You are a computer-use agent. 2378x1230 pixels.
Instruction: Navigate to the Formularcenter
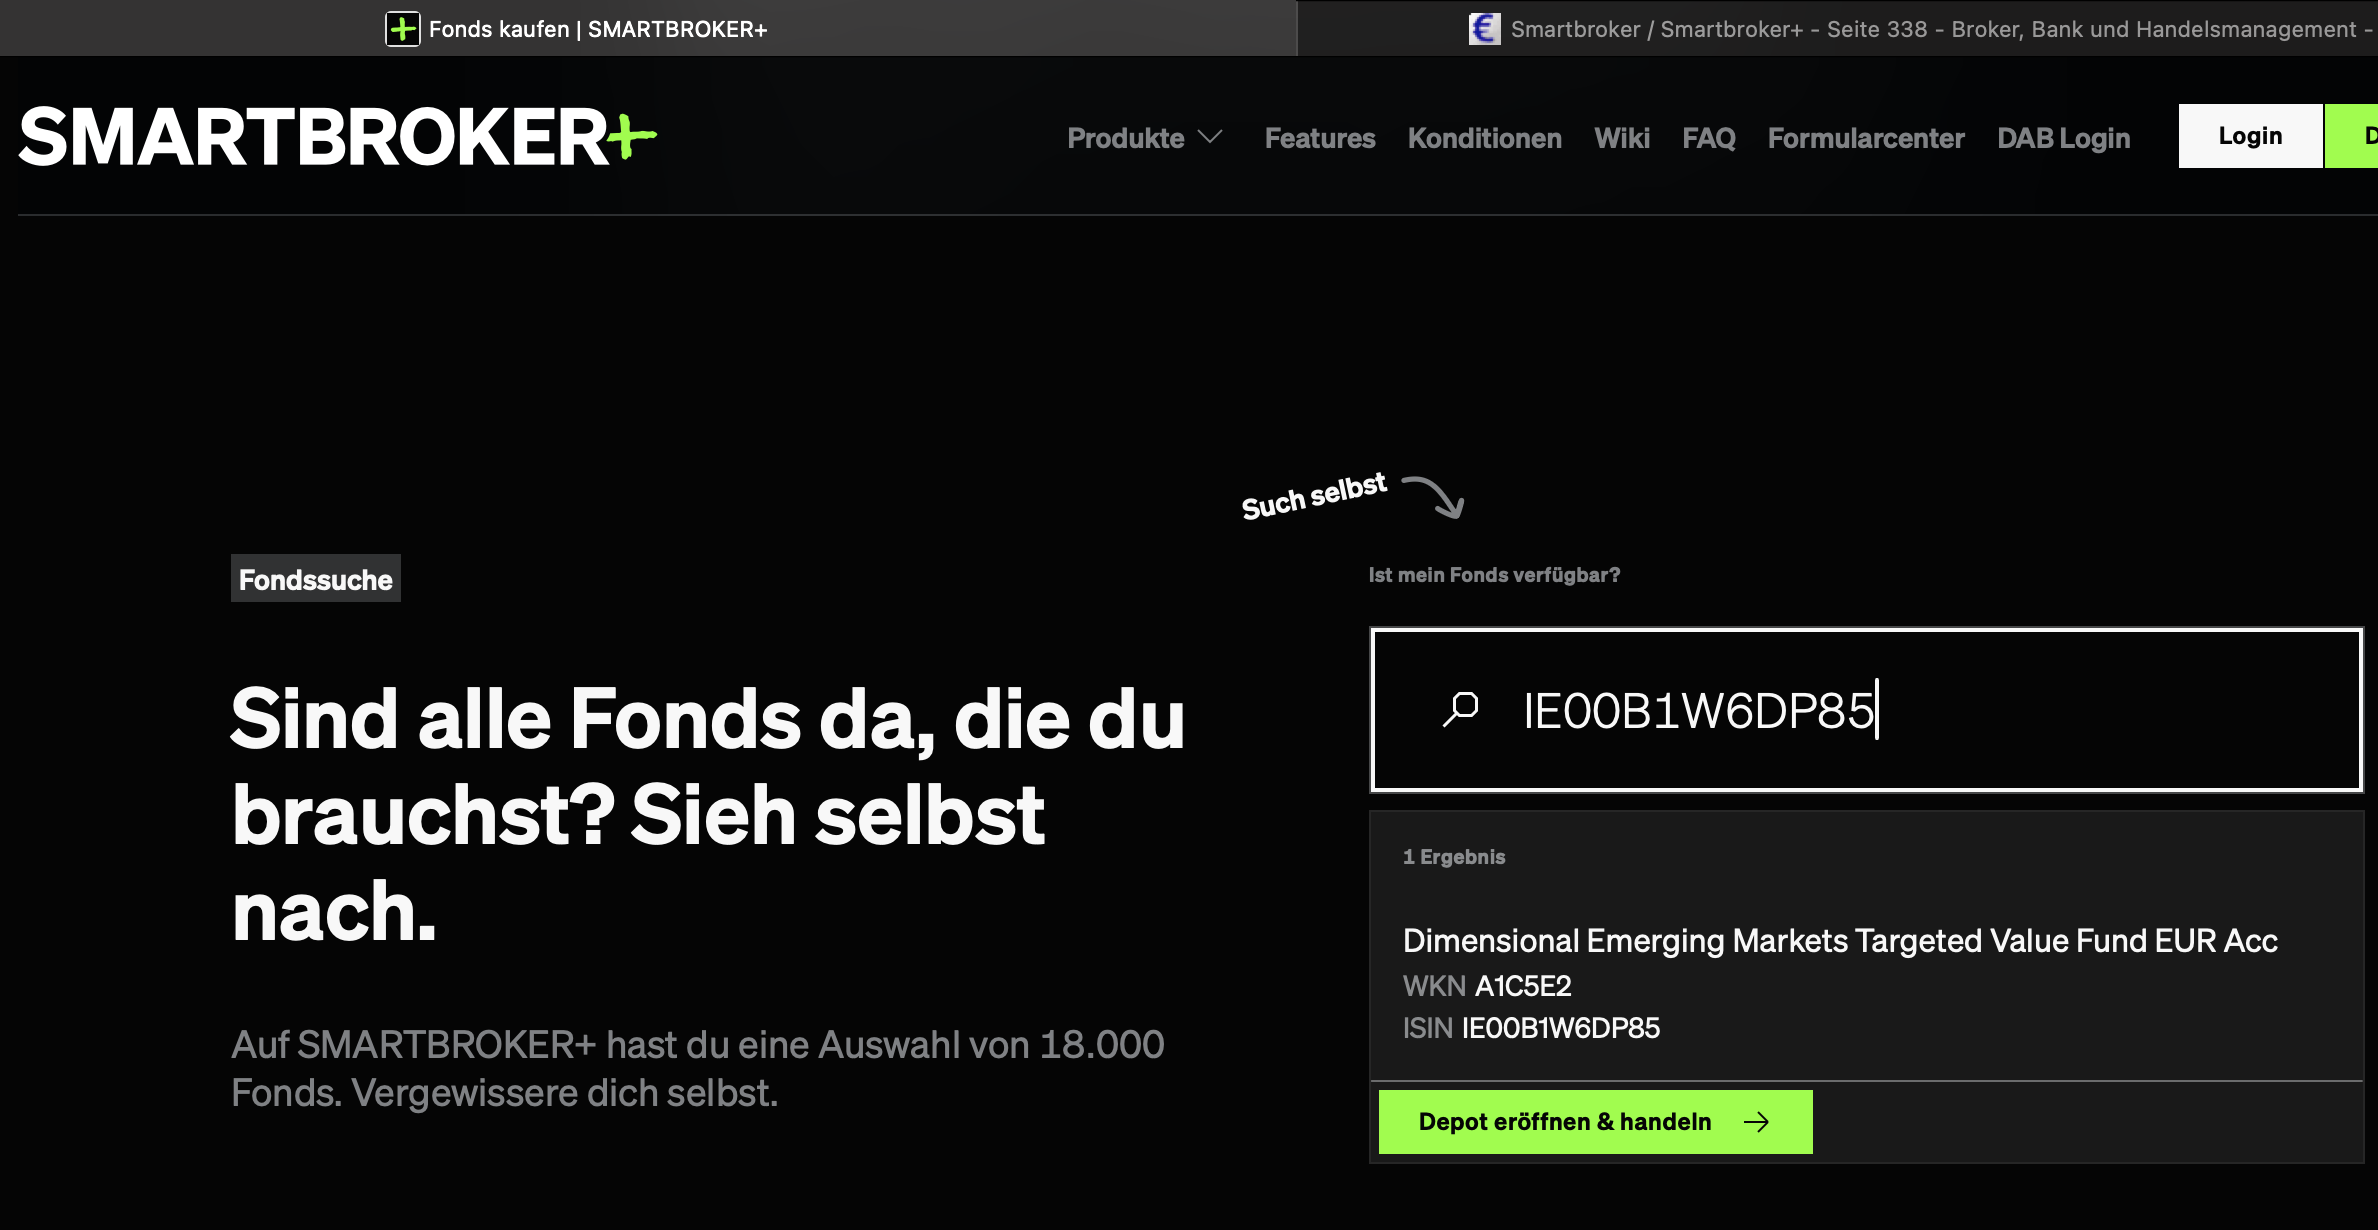pos(1865,138)
